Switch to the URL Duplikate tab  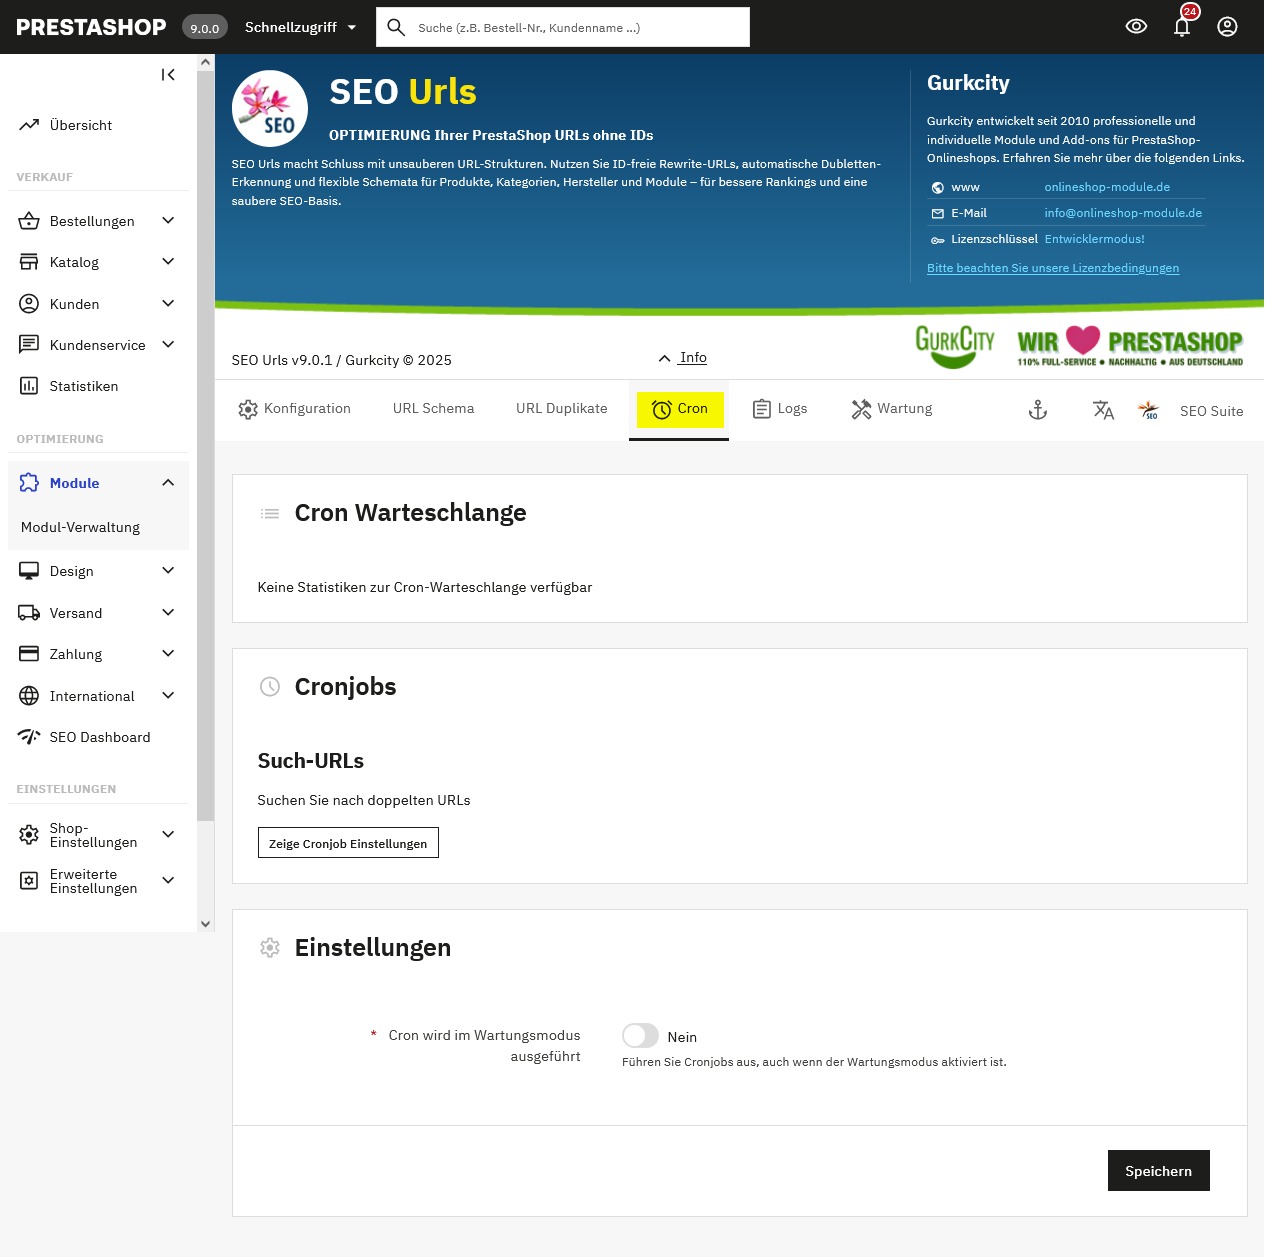(x=561, y=409)
